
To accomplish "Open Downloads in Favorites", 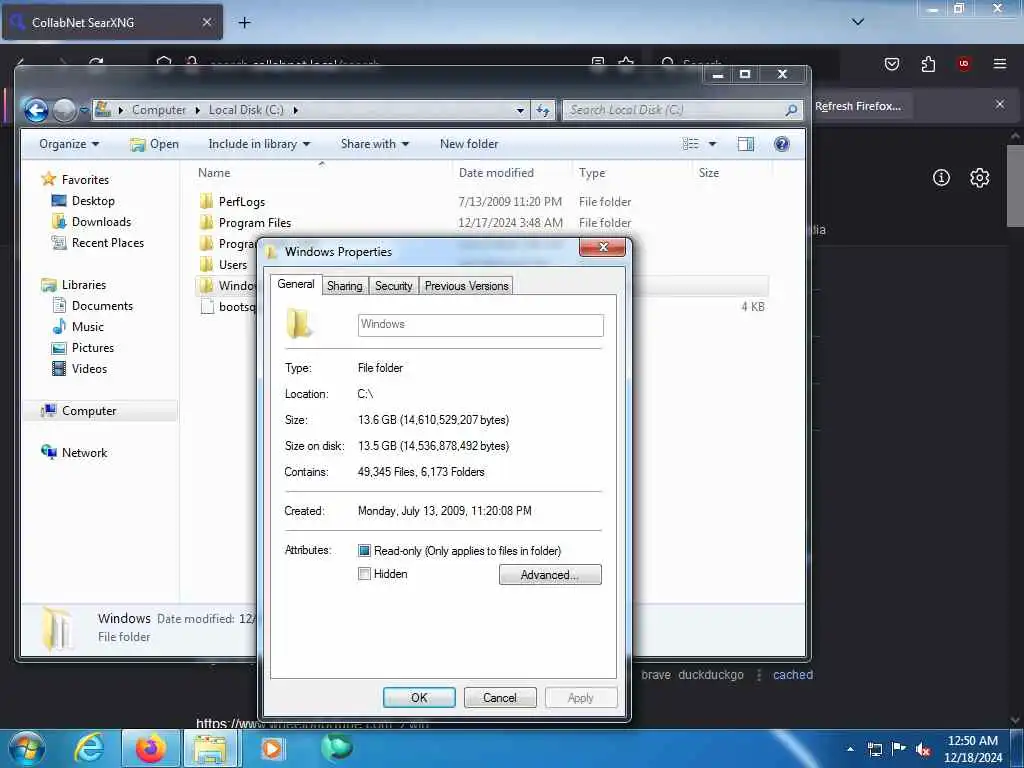I will [x=101, y=221].
